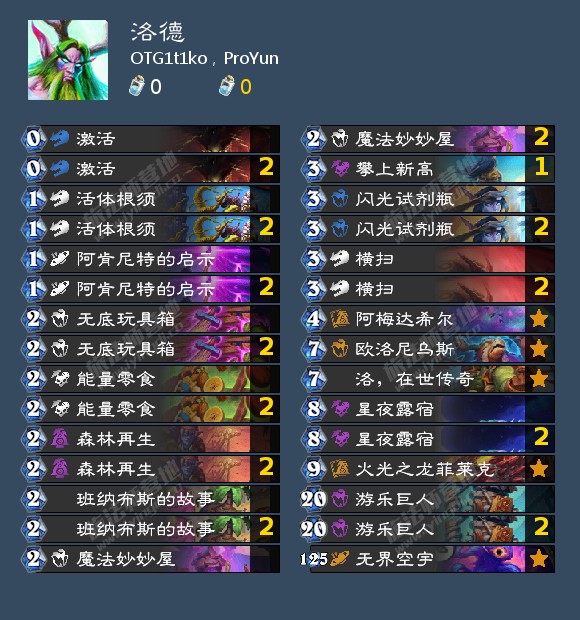
Task: Click the yellow-numbered dust jar icon
Action: tap(227, 86)
